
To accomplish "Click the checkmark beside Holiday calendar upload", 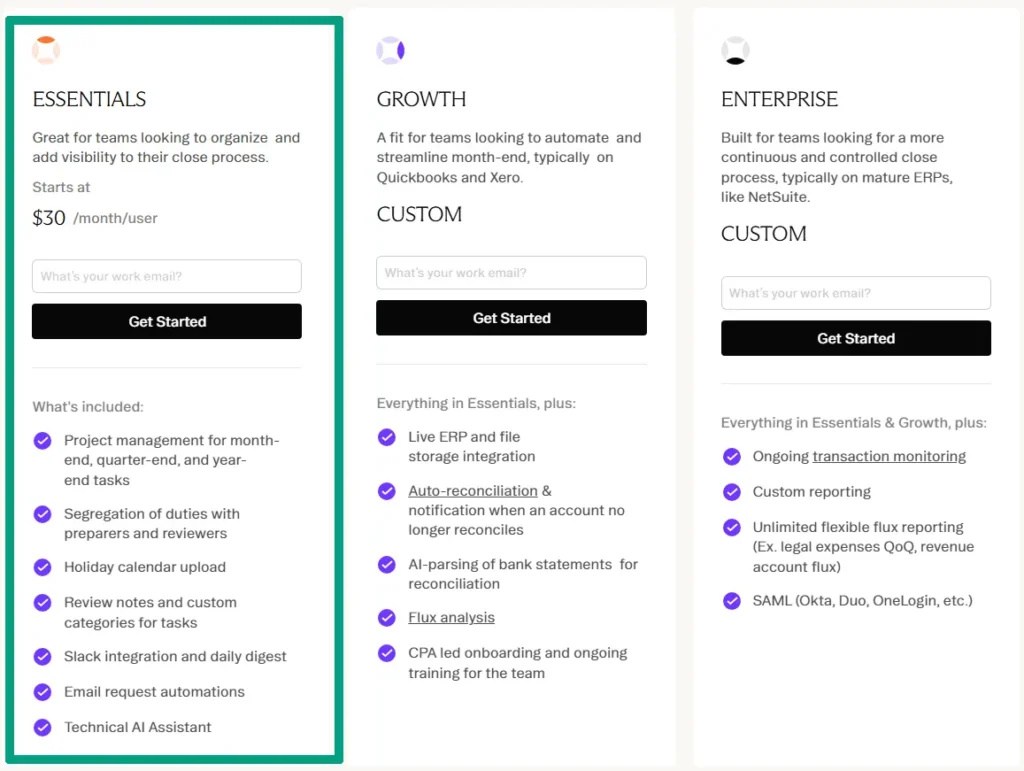I will click(x=42, y=567).
